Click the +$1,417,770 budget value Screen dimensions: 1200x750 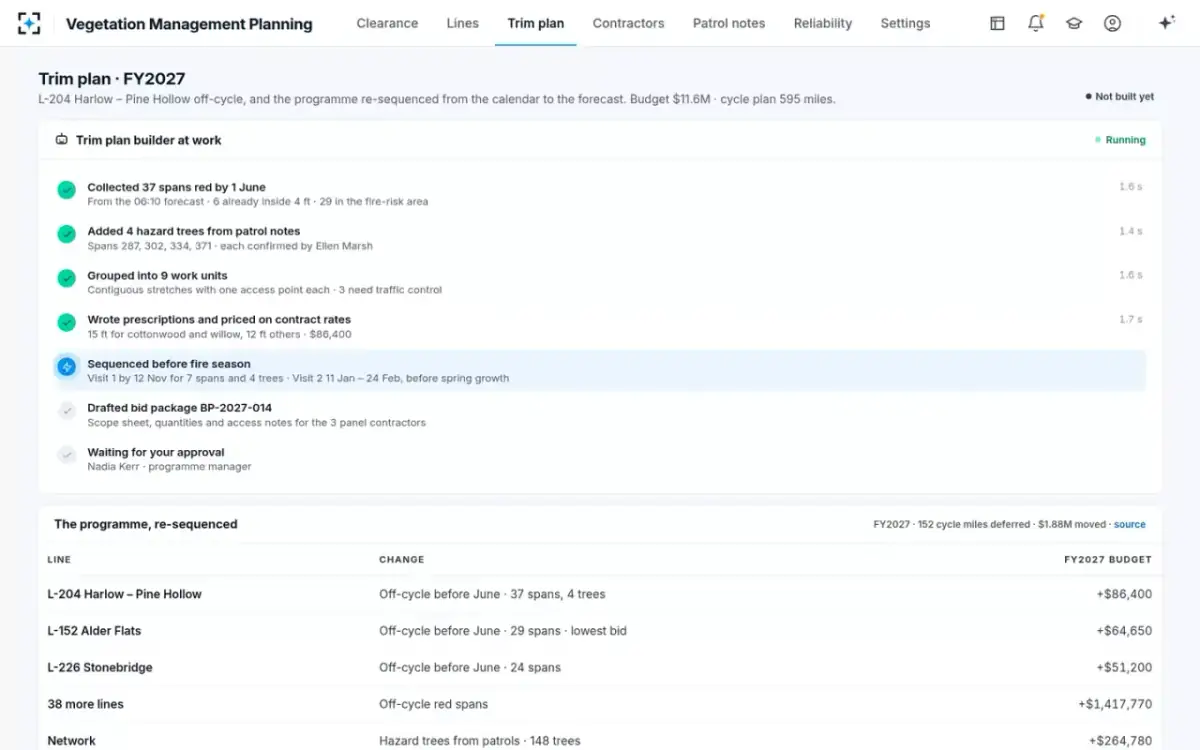(x=1115, y=704)
